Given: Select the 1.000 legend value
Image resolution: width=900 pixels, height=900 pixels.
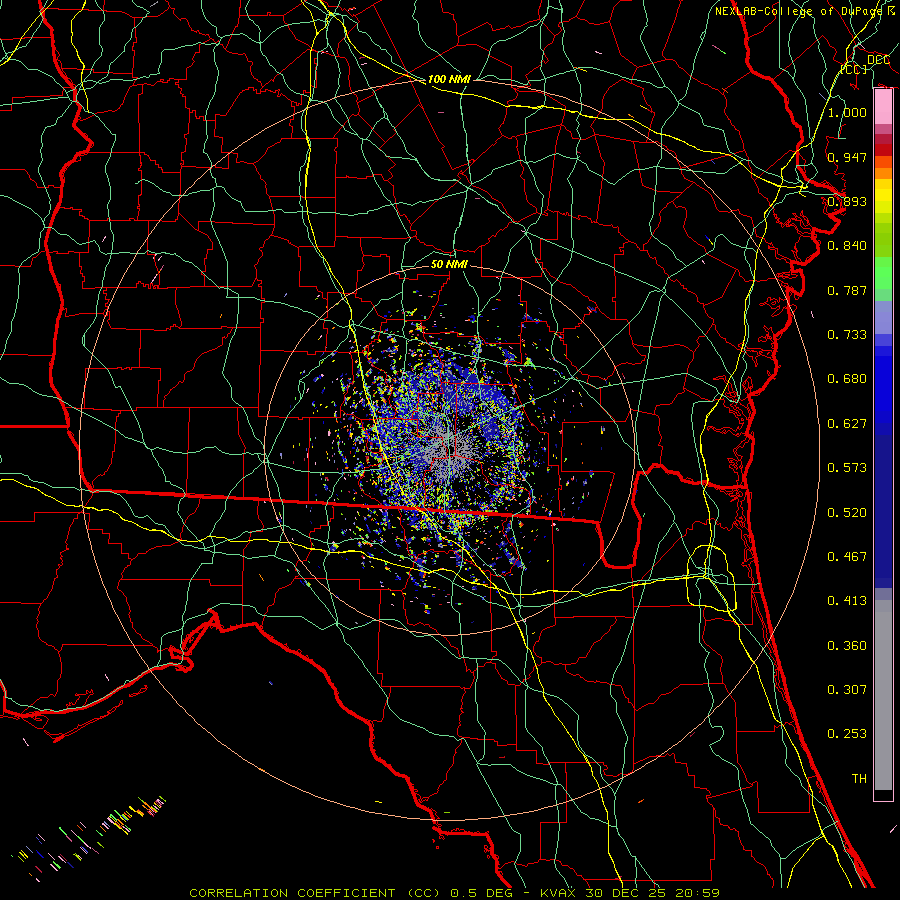Looking at the screenshot, I should tap(847, 112).
